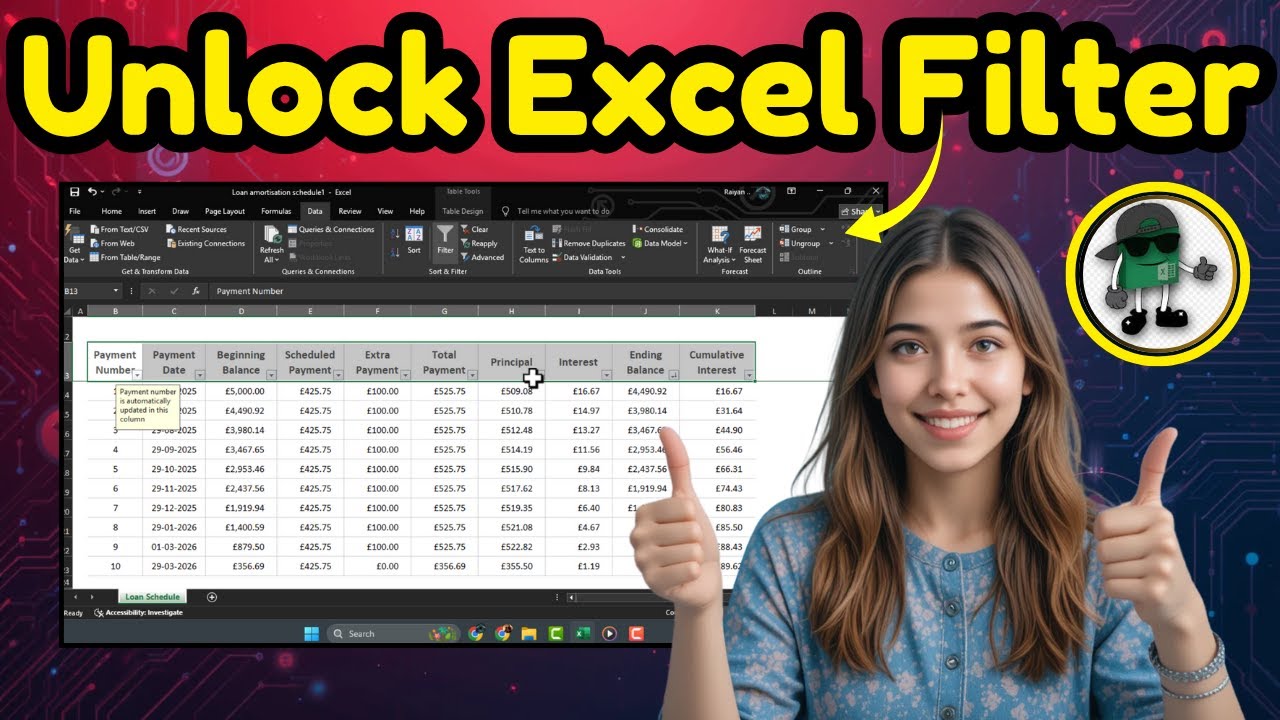1280x720 pixels.
Task: Open File Explorer from taskbar
Action: 529,633
